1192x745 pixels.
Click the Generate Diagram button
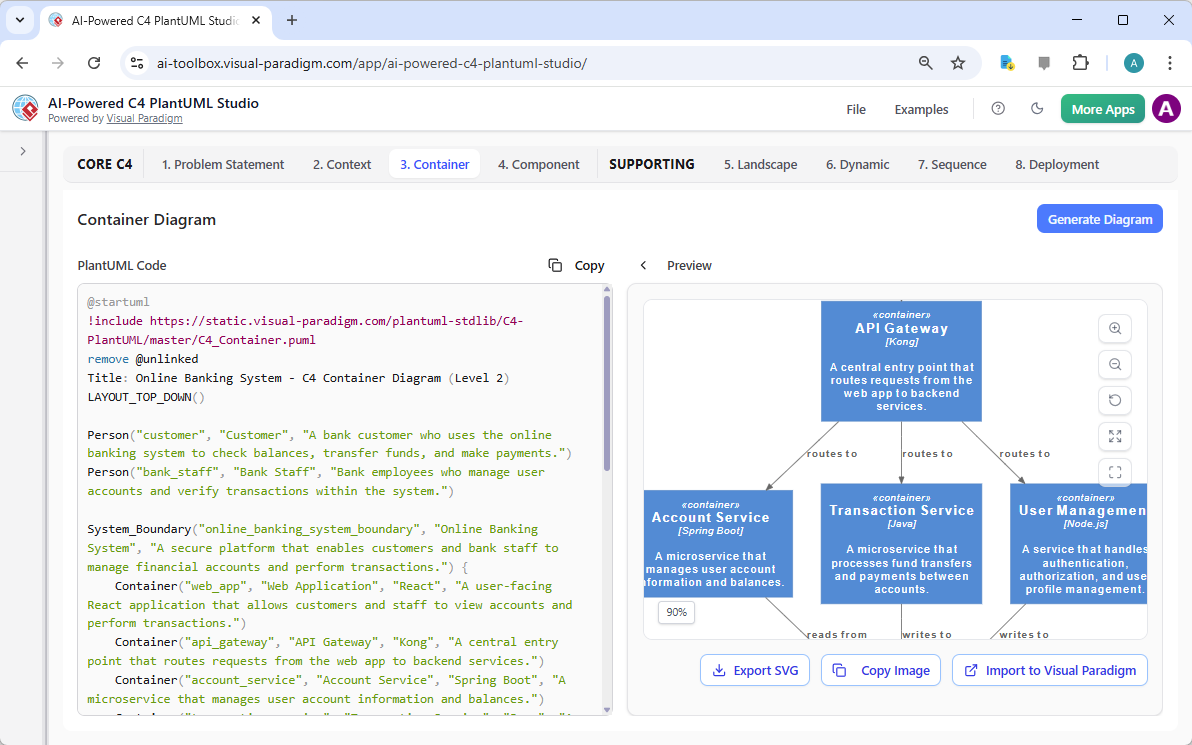coord(1100,218)
